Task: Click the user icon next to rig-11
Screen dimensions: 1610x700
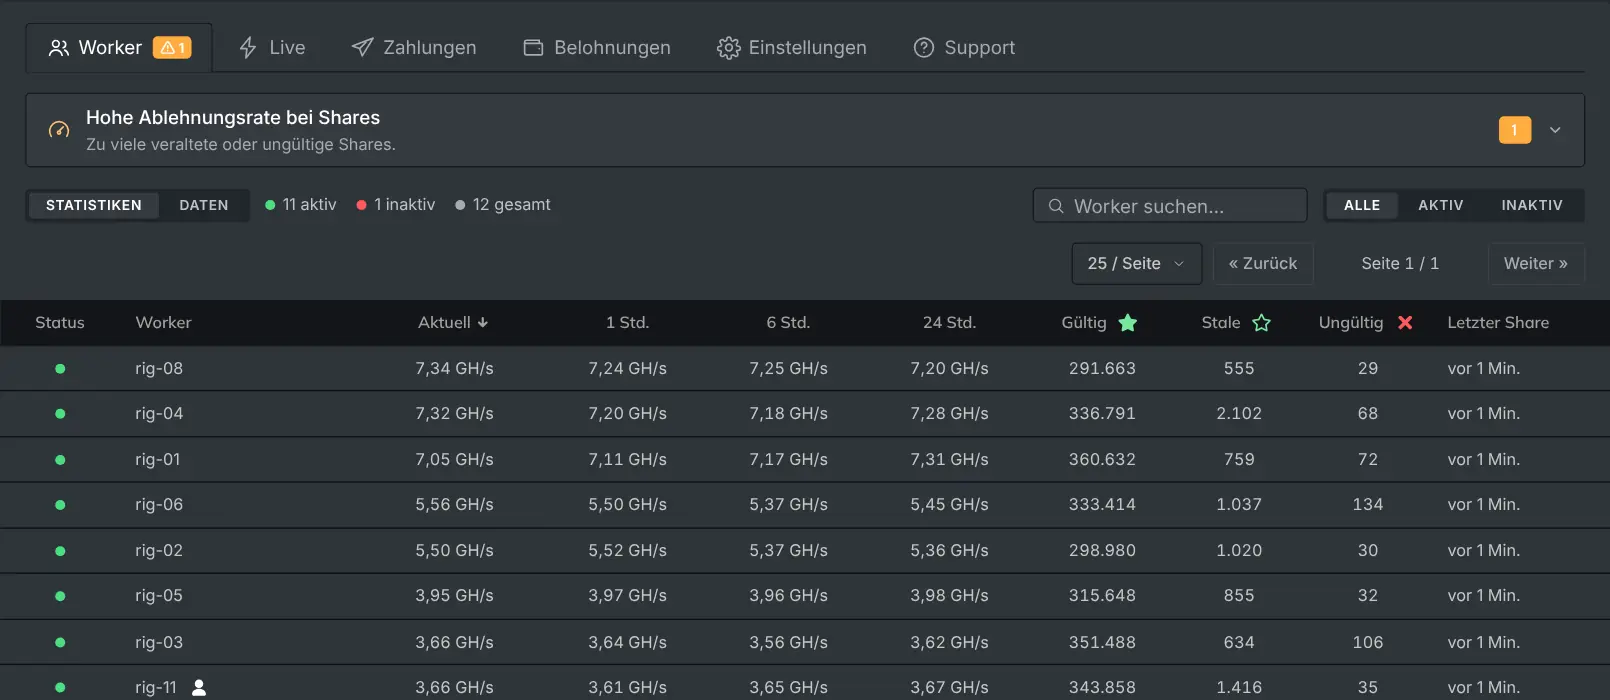Action: click(199, 688)
